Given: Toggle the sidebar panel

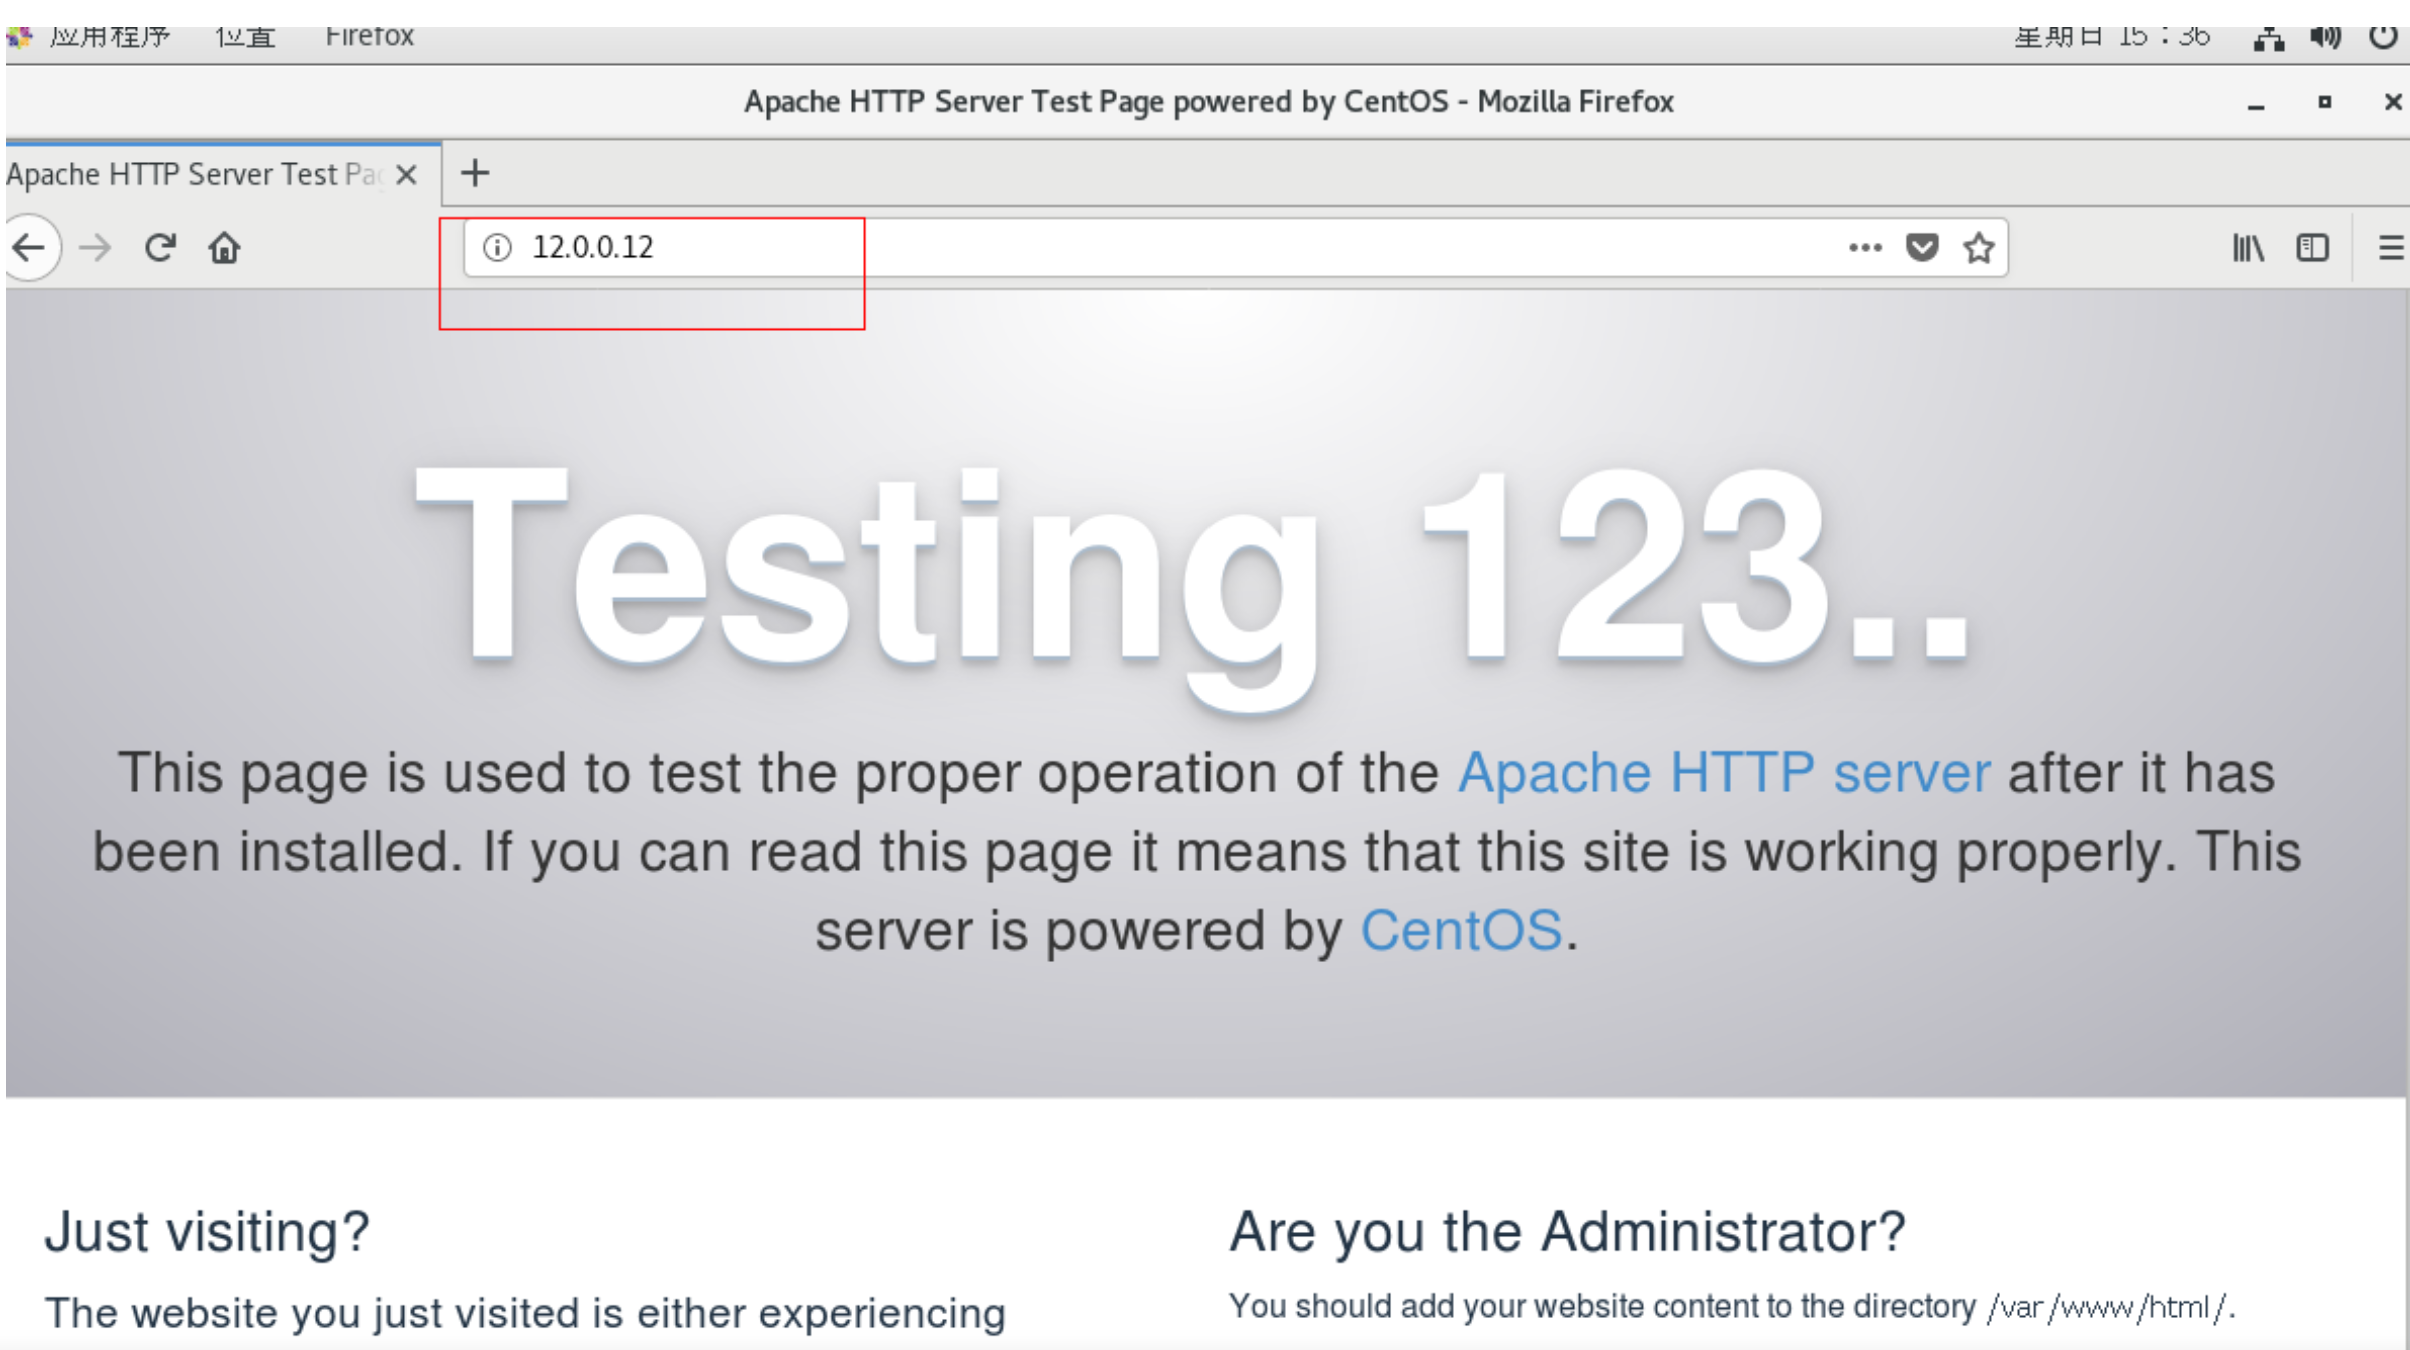Looking at the screenshot, I should pos(2312,247).
